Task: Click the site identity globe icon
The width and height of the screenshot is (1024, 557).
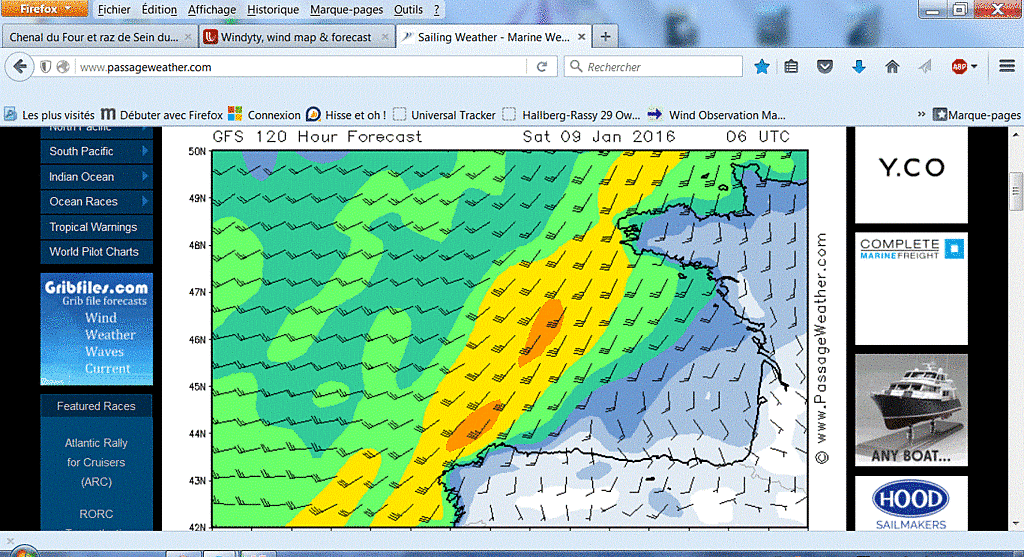Action: point(63,67)
